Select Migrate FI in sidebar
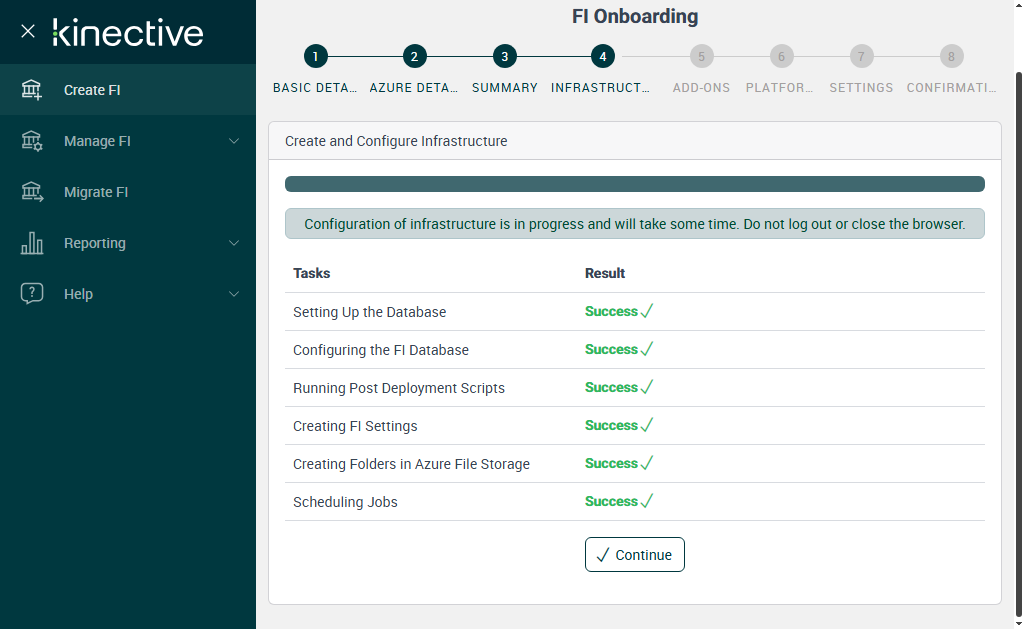 click(x=128, y=191)
